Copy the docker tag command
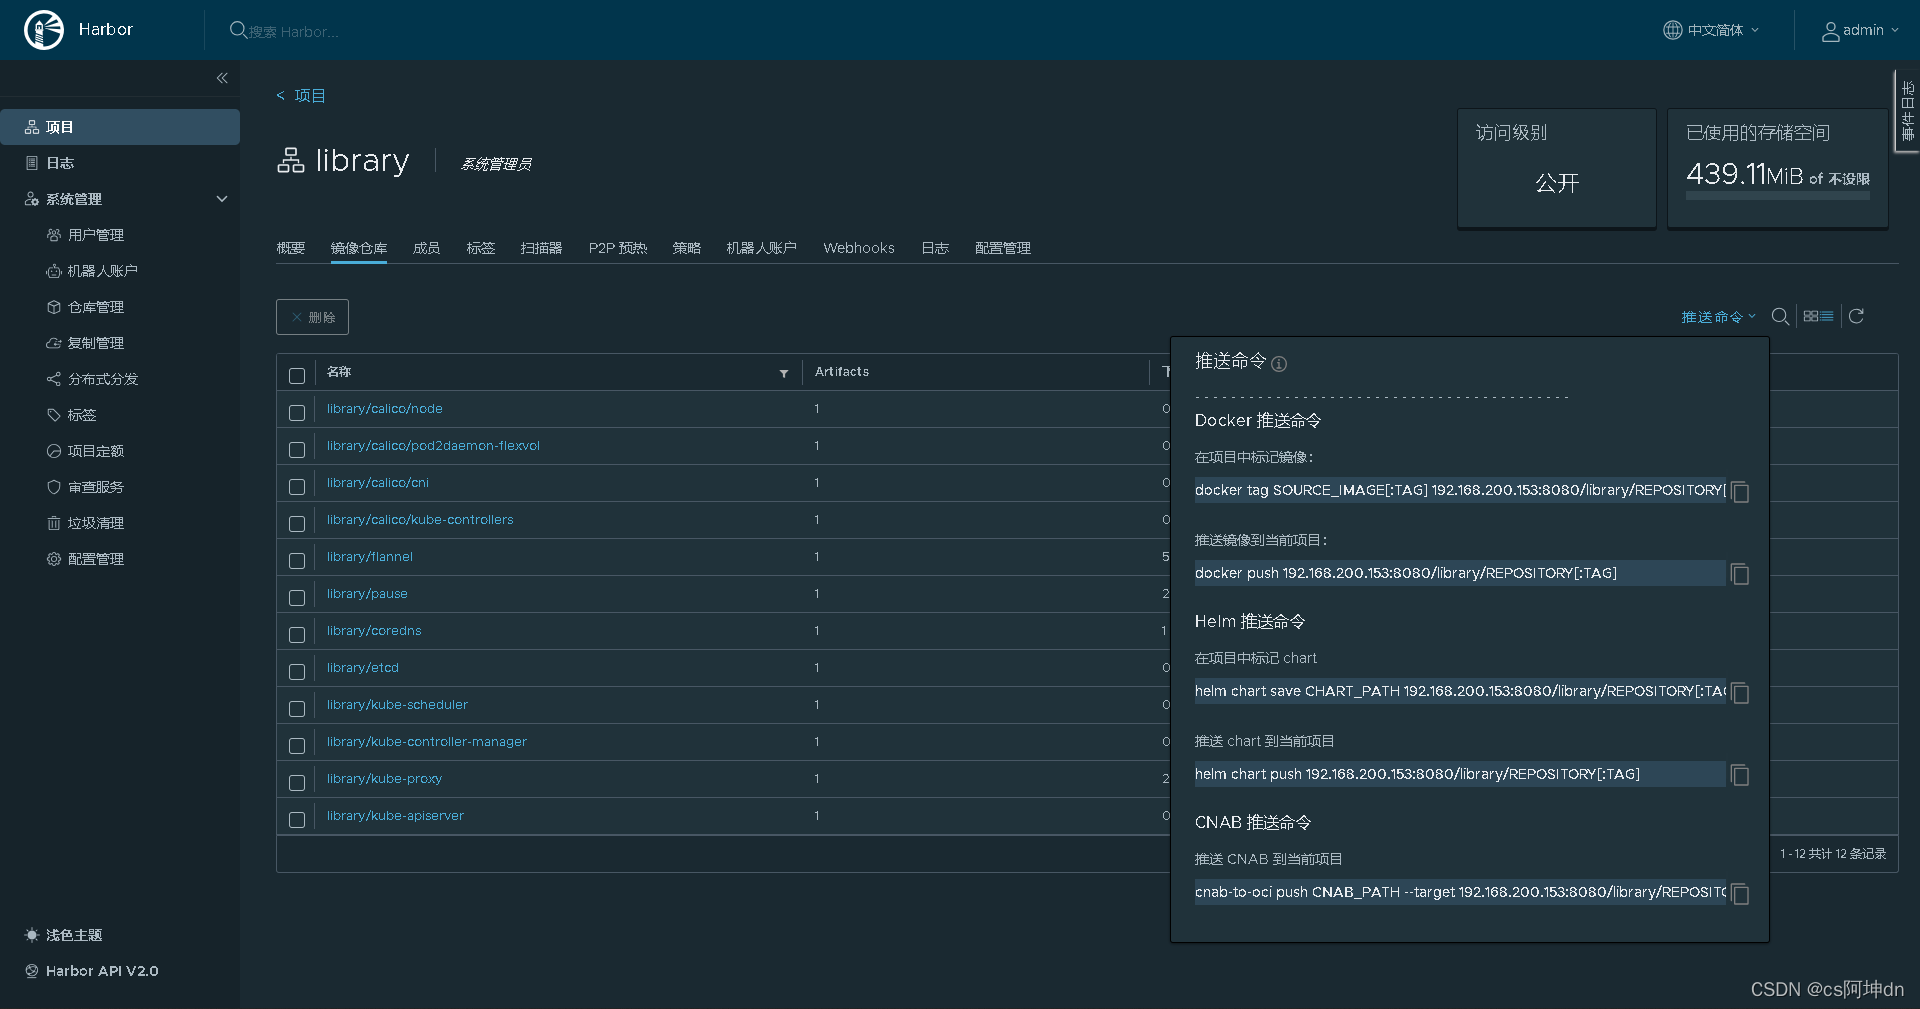The image size is (1920, 1009). [1740, 492]
